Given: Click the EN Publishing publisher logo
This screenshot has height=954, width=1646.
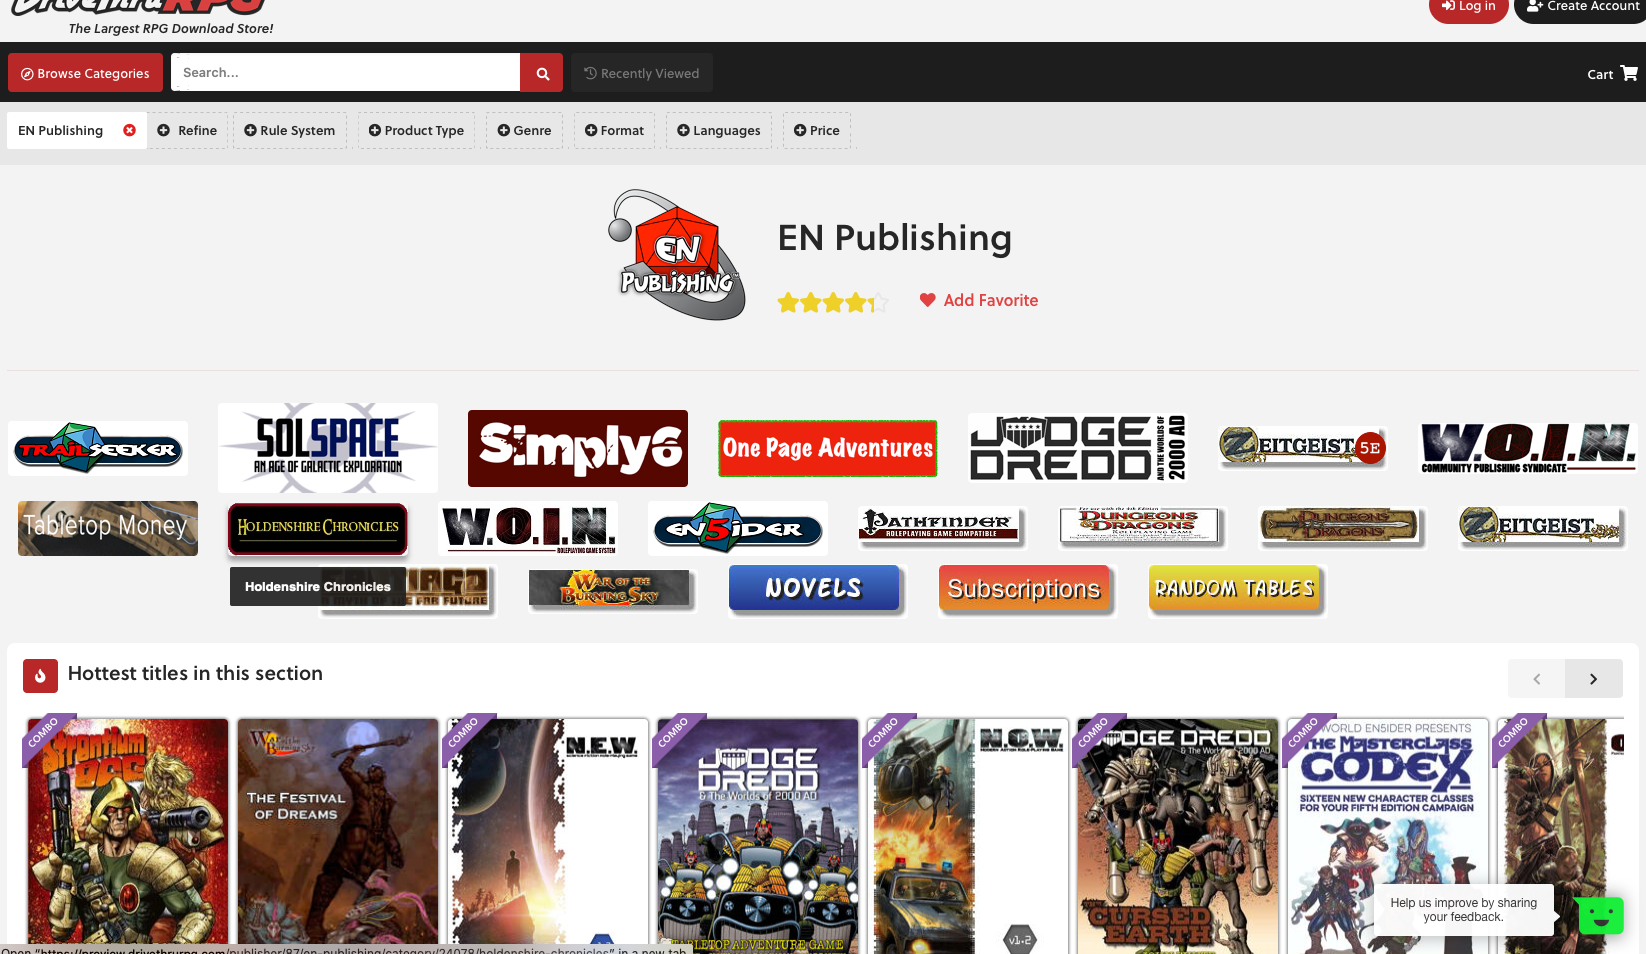Looking at the screenshot, I should click(677, 255).
